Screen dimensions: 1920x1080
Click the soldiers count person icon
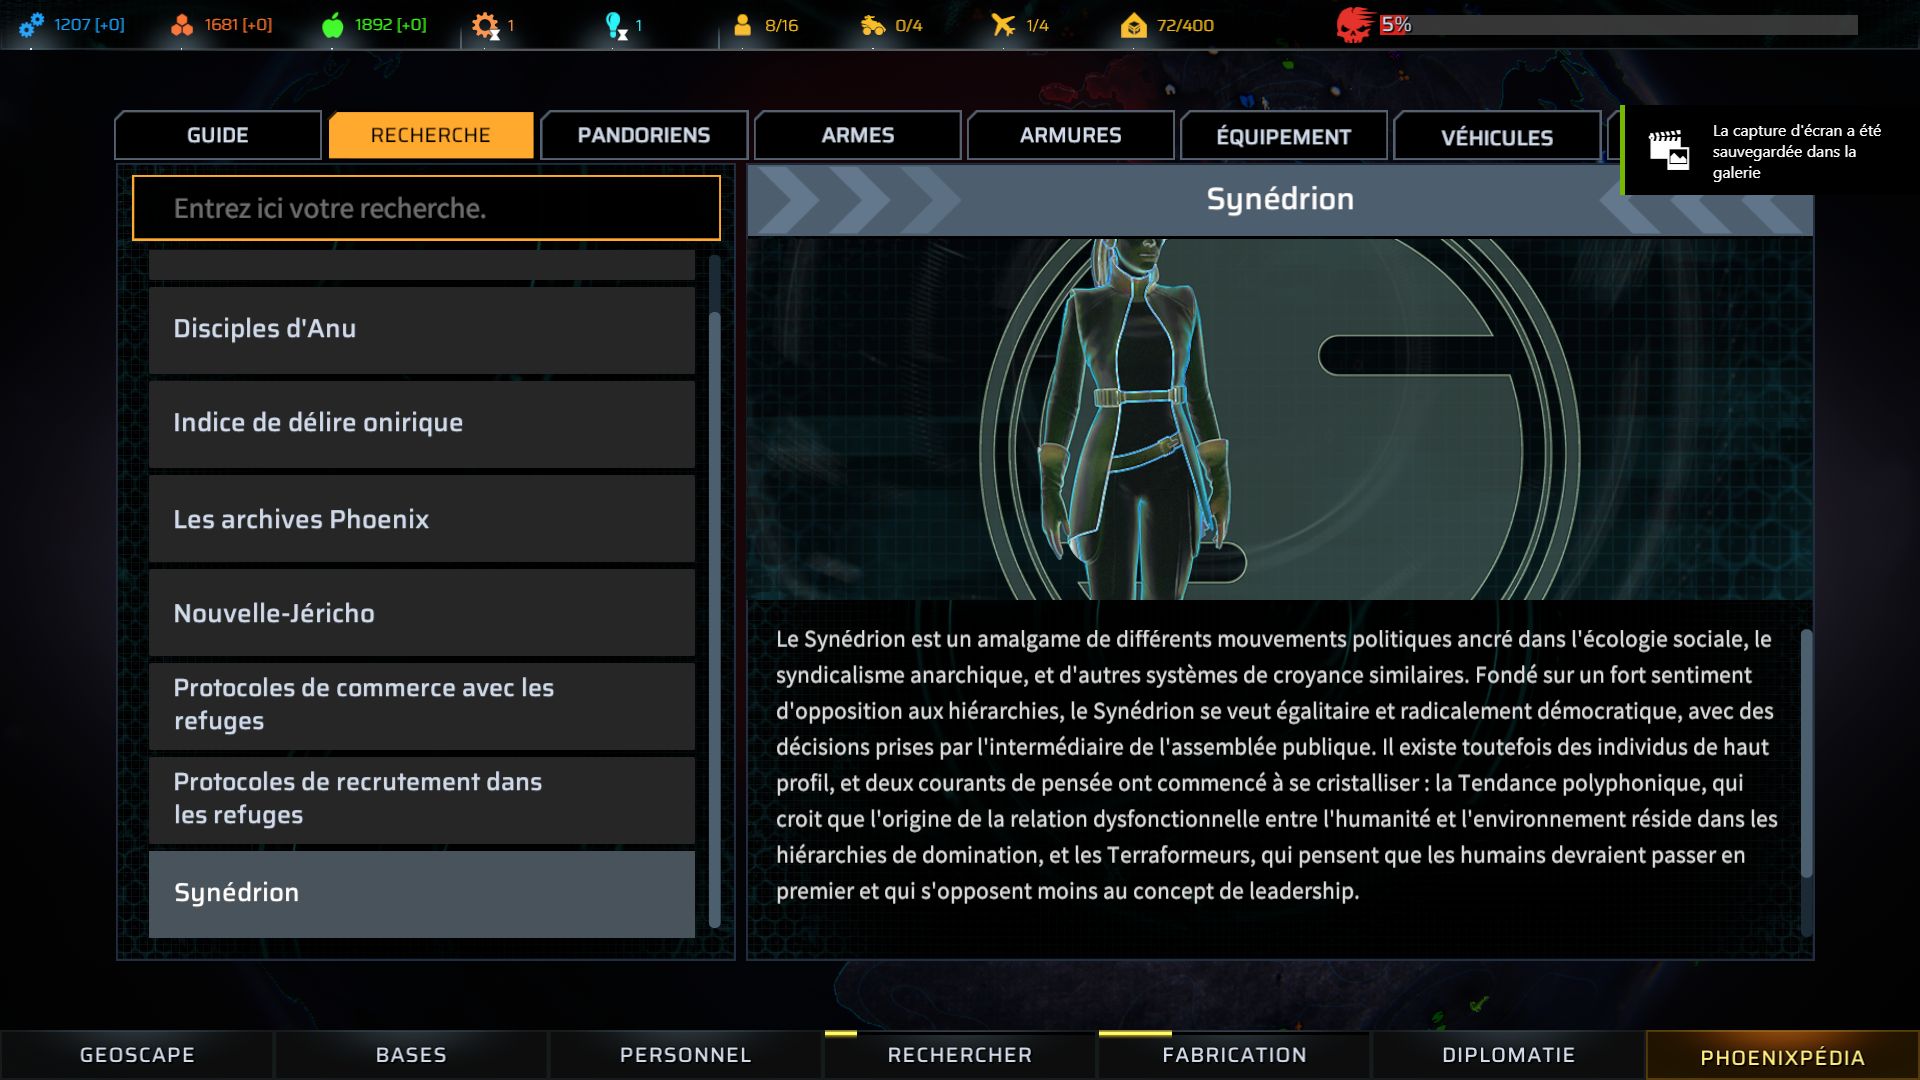[x=742, y=25]
